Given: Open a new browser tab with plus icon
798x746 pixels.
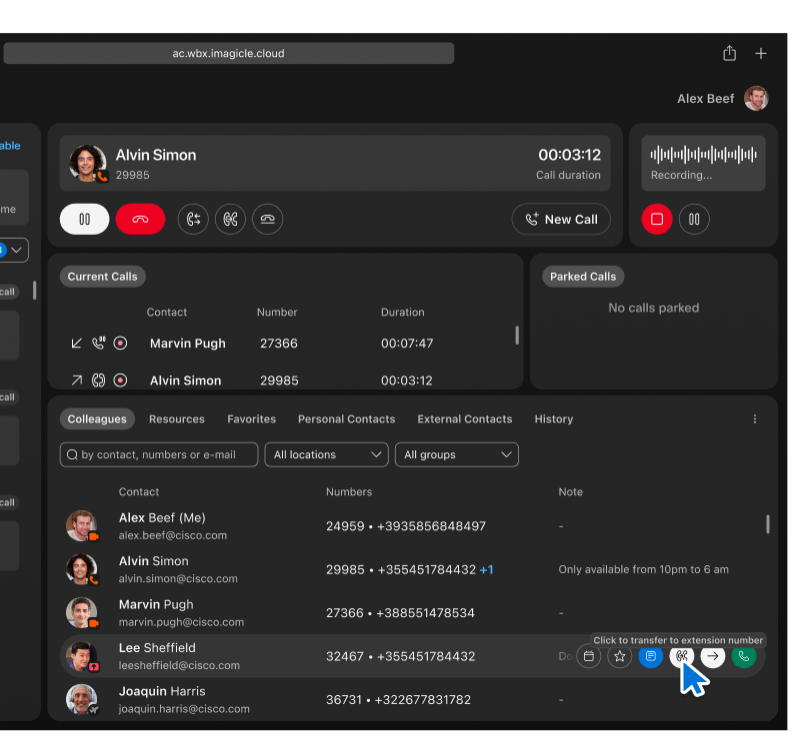Looking at the screenshot, I should click(x=761, y=53).
